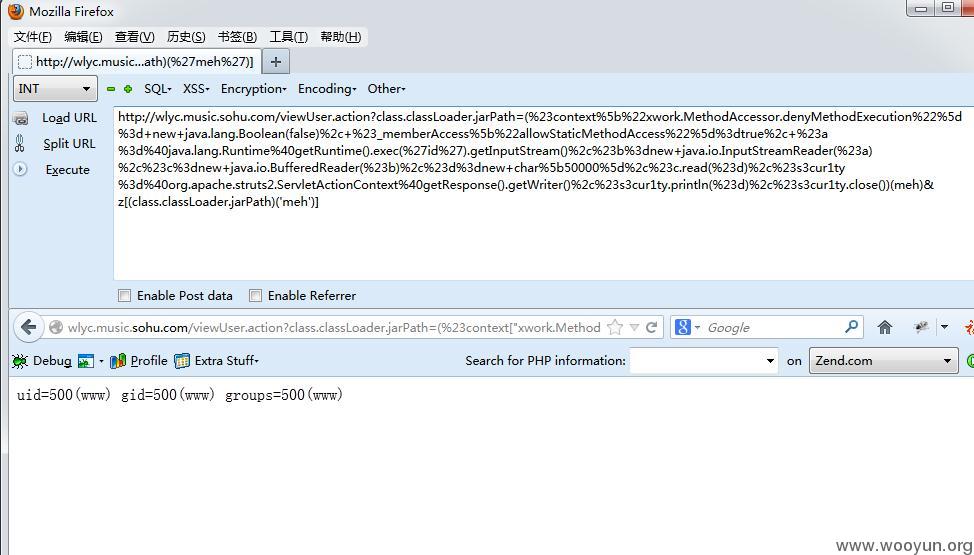Click the Split URL button label
Viewport: 974px width, 555px height.
(69, 144)
